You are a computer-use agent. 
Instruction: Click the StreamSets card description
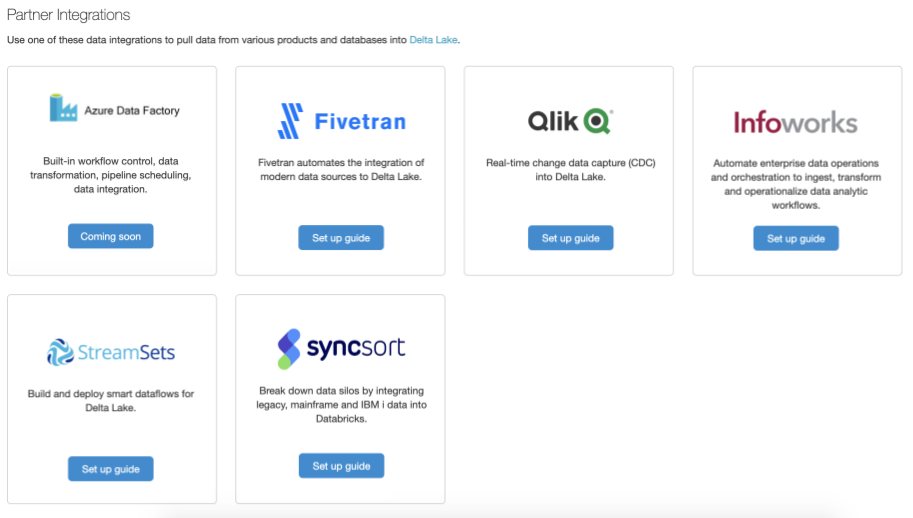111,400
